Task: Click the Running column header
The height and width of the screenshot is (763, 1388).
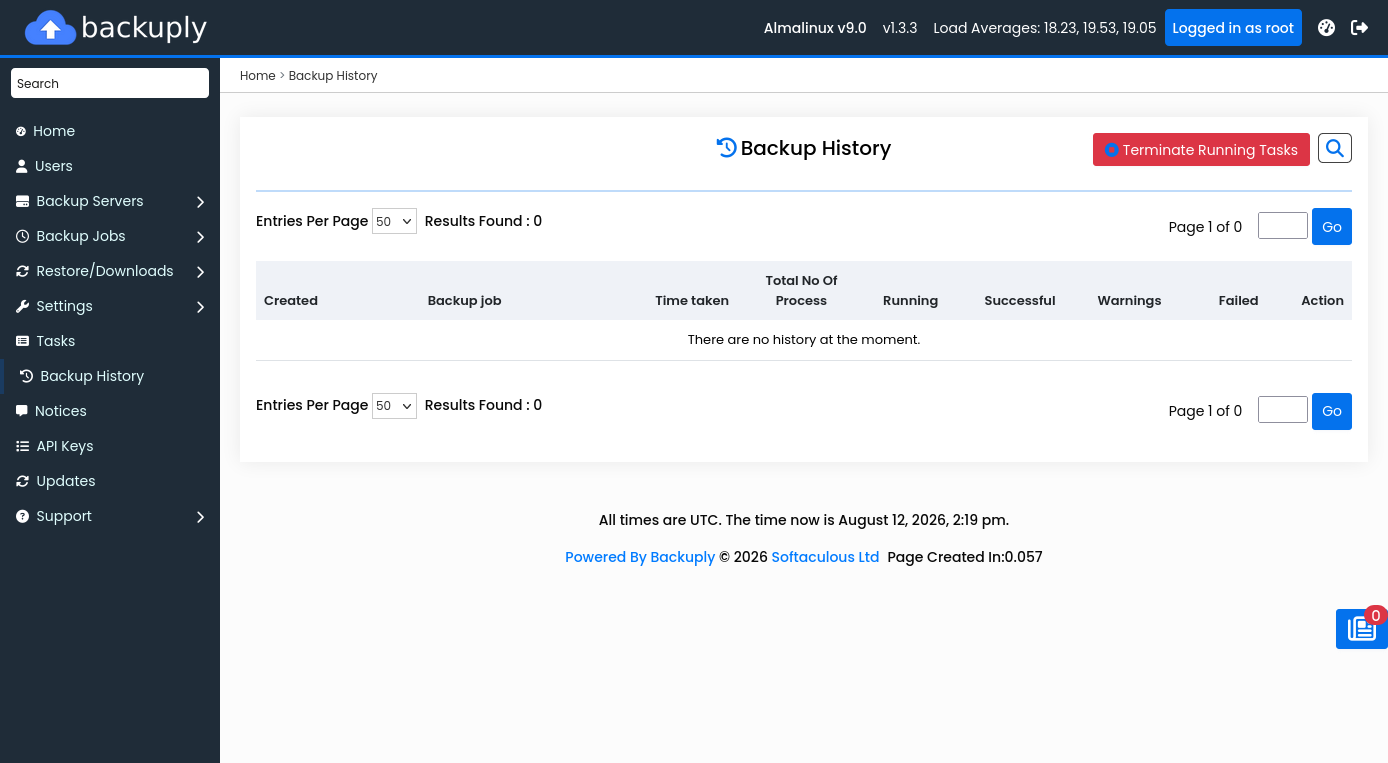Action: click(x=910, y=300)
